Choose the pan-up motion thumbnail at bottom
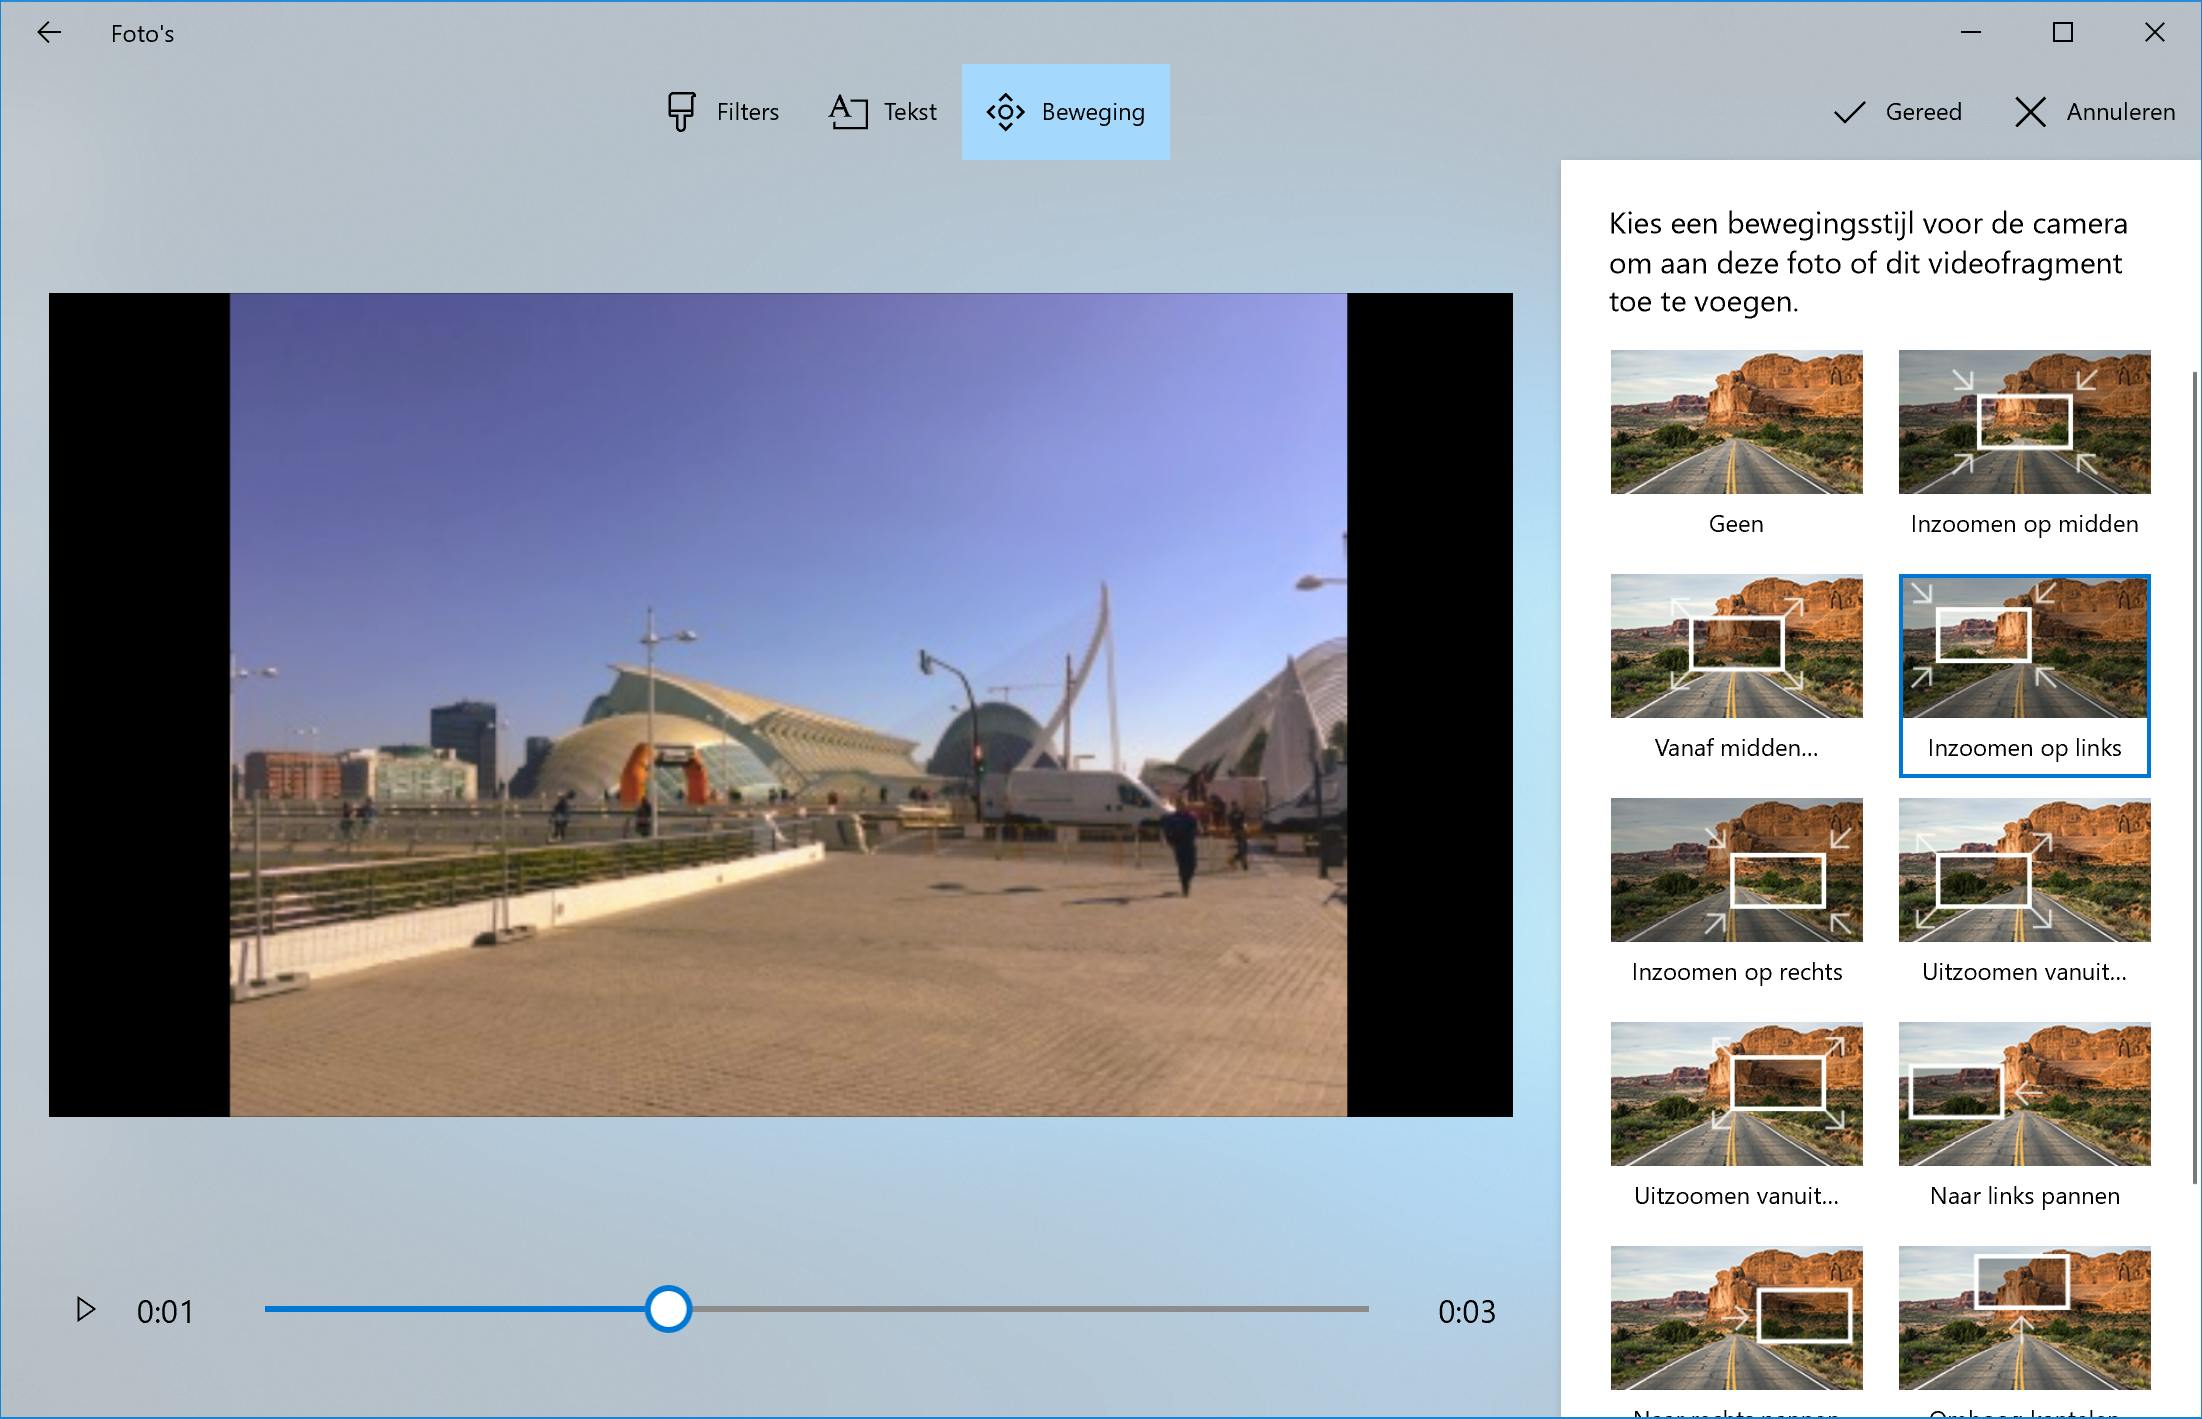The width and height of the screenshot is (2202, 1419). 2024,1318
